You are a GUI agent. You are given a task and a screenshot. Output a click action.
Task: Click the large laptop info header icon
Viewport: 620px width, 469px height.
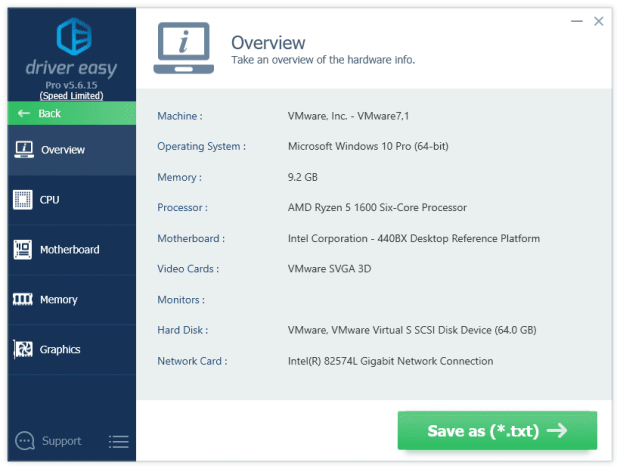coord(183,49)
